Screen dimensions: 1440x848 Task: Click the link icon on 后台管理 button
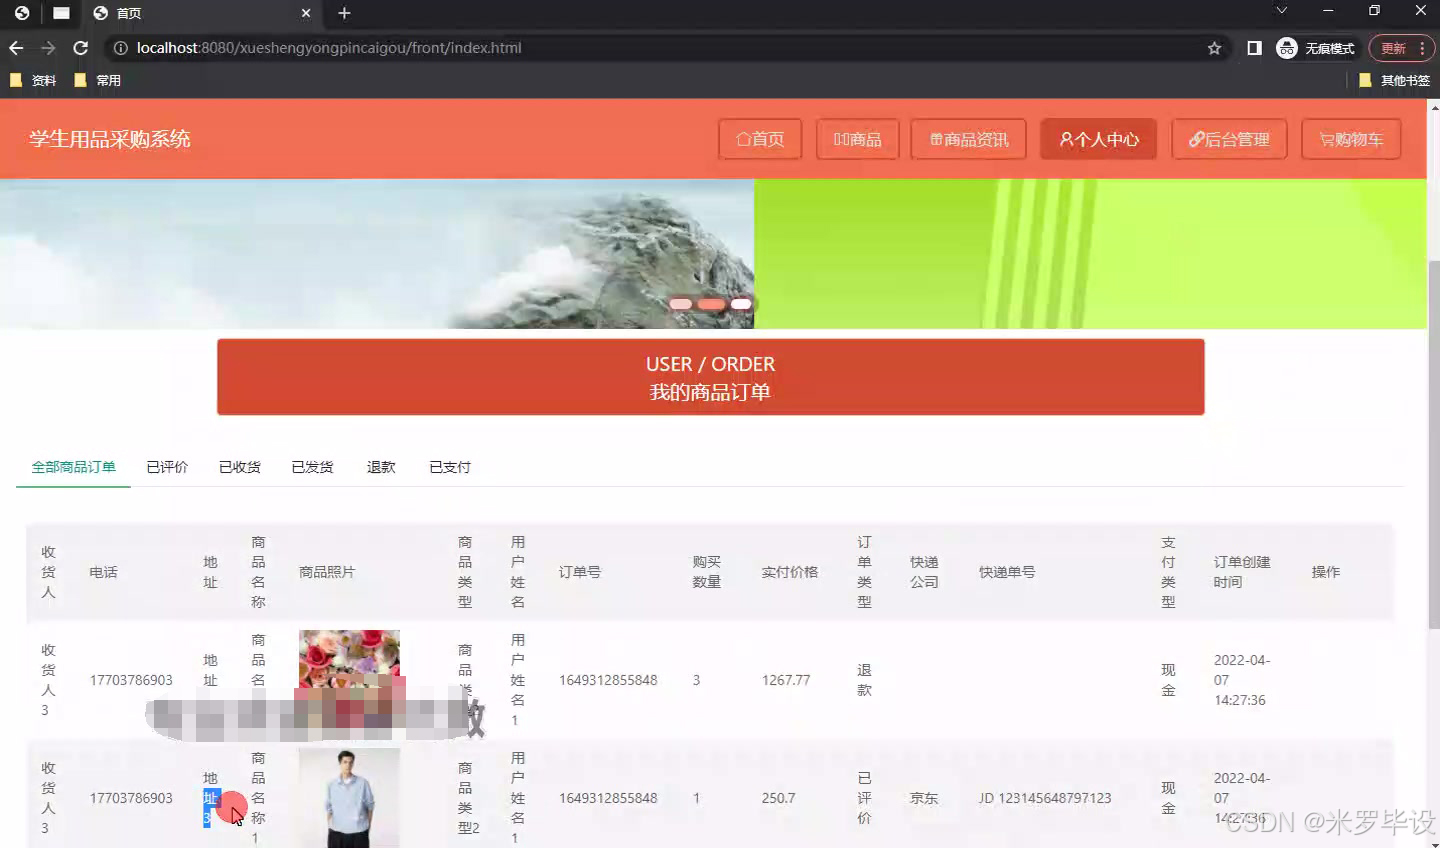click(x=1198, y=140)
